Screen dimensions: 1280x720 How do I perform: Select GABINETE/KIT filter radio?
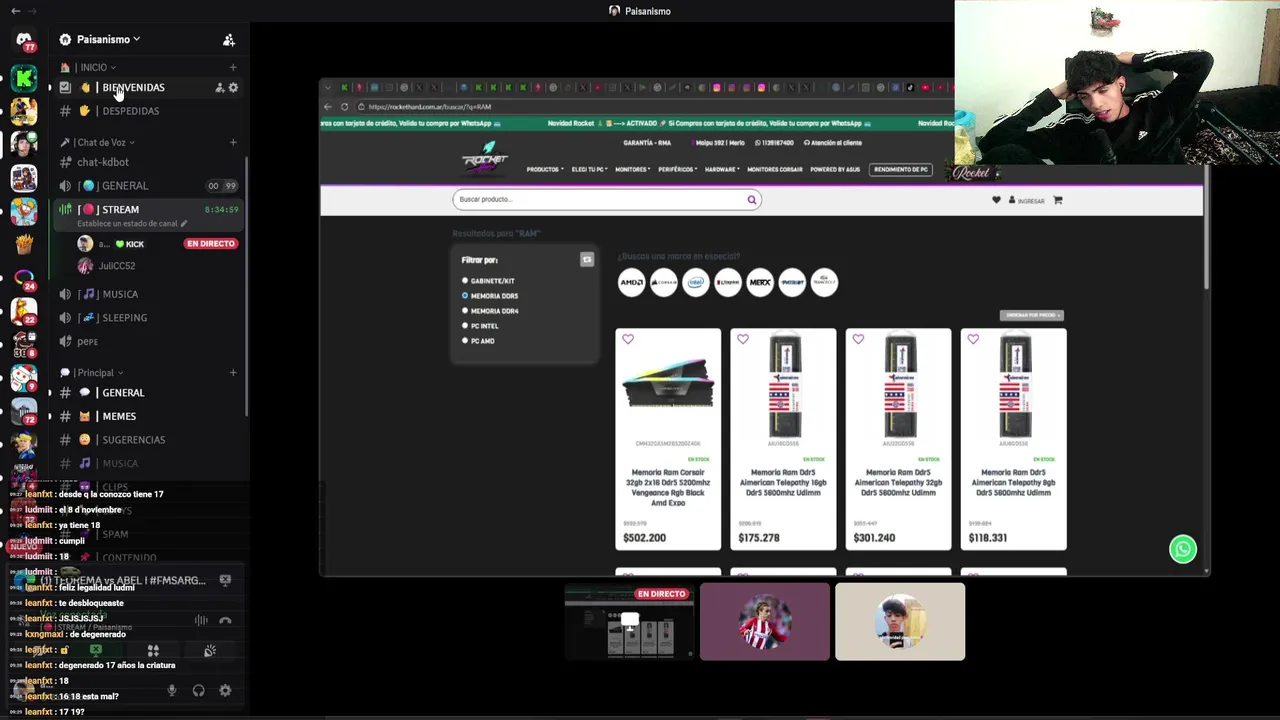[x=465, y=281]
